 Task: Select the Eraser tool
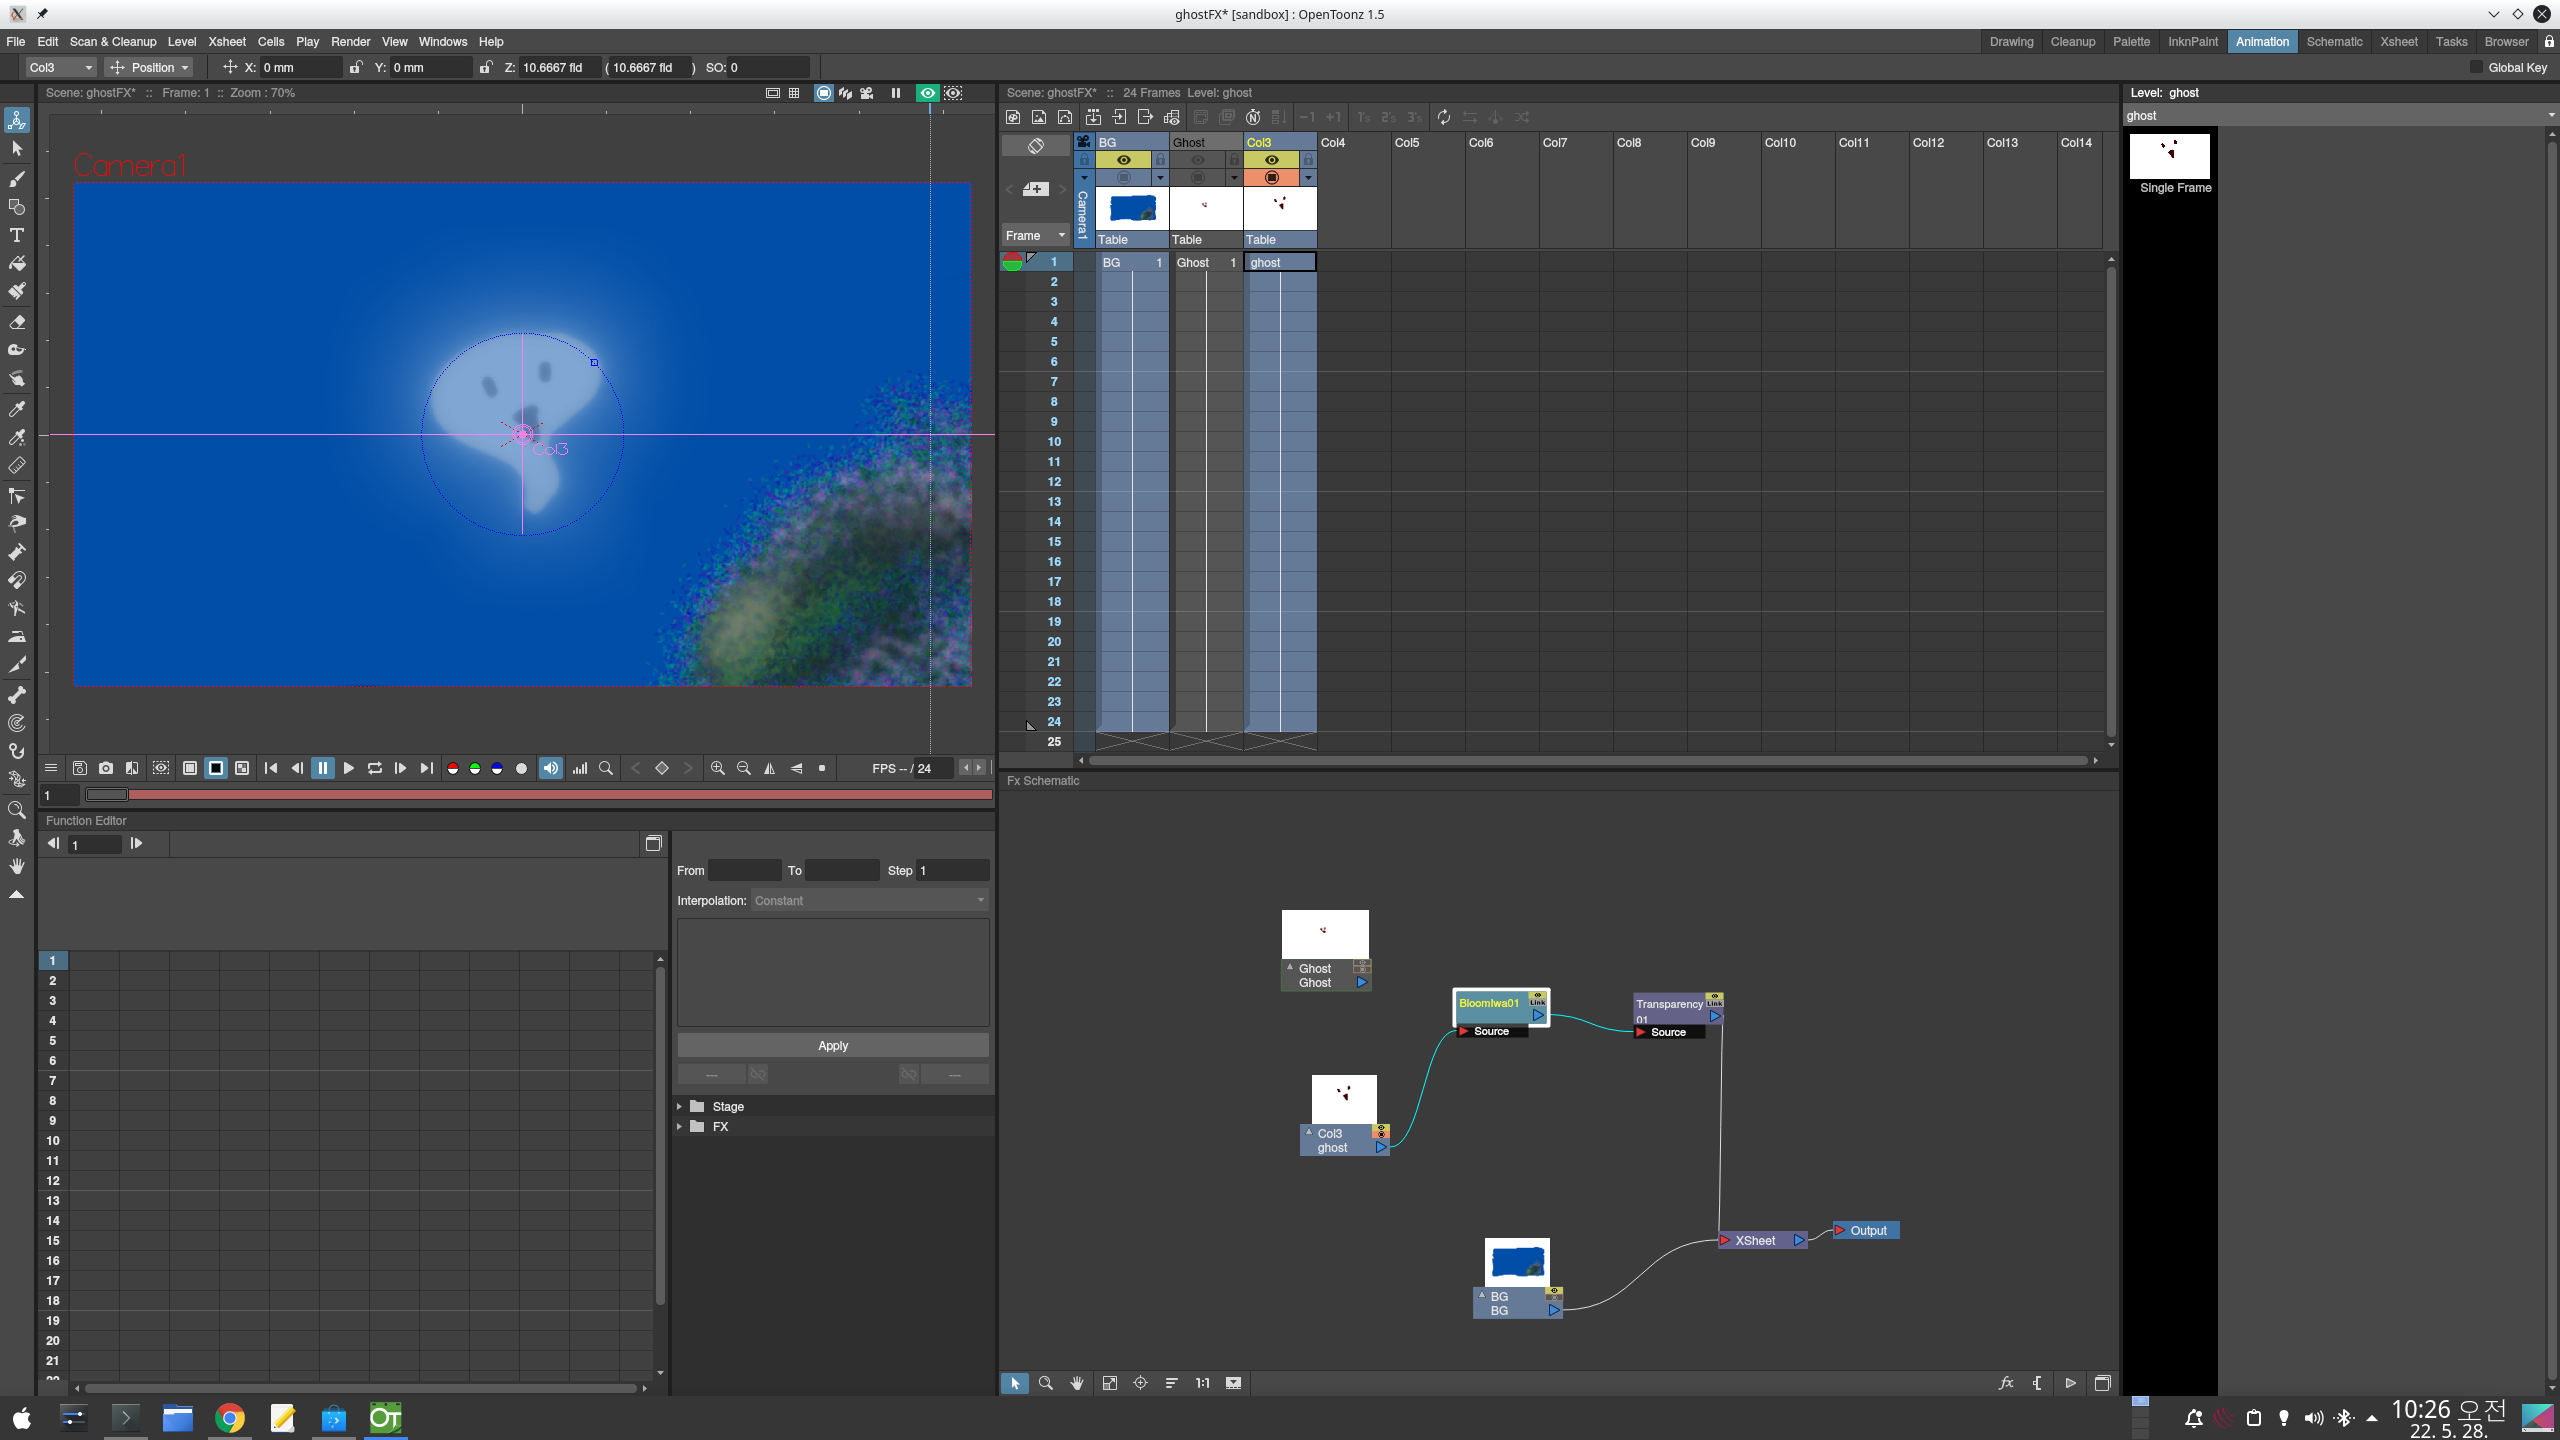(x=17, y=322)
